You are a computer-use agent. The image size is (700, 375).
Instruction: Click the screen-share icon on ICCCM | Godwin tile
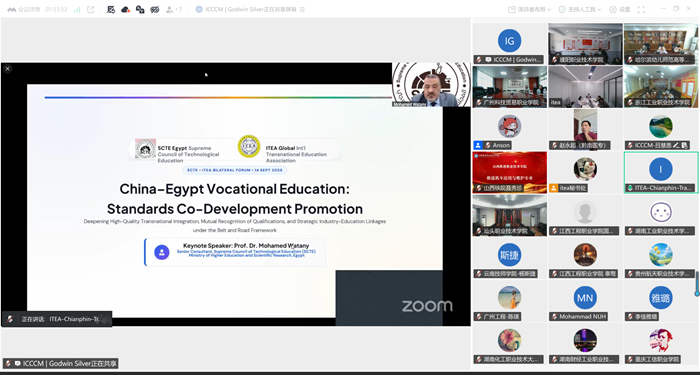coord(488,59)
